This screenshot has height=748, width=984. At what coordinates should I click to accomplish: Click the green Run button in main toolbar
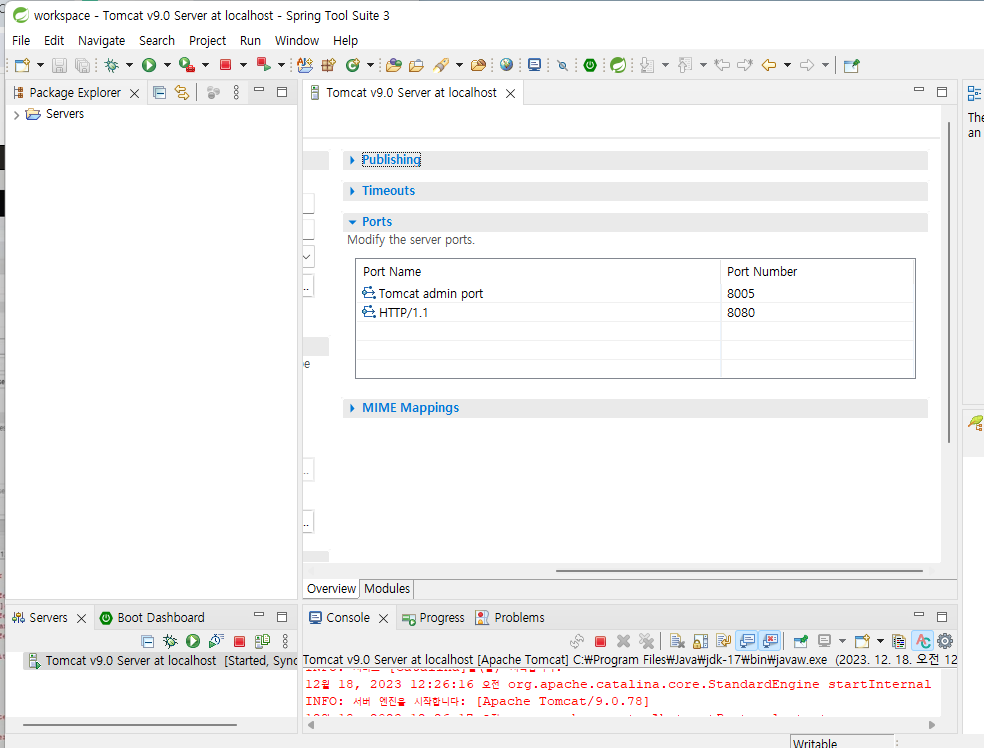(x=149, y=65)
